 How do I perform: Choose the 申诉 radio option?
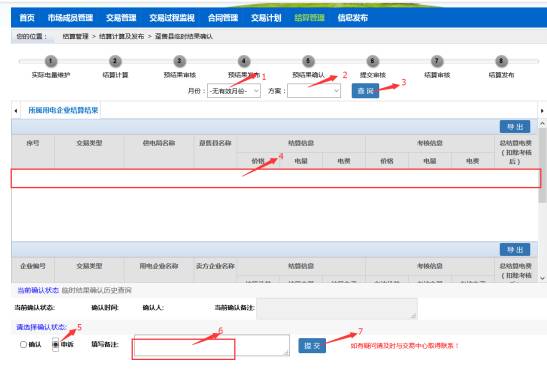[x=55, y=345]
